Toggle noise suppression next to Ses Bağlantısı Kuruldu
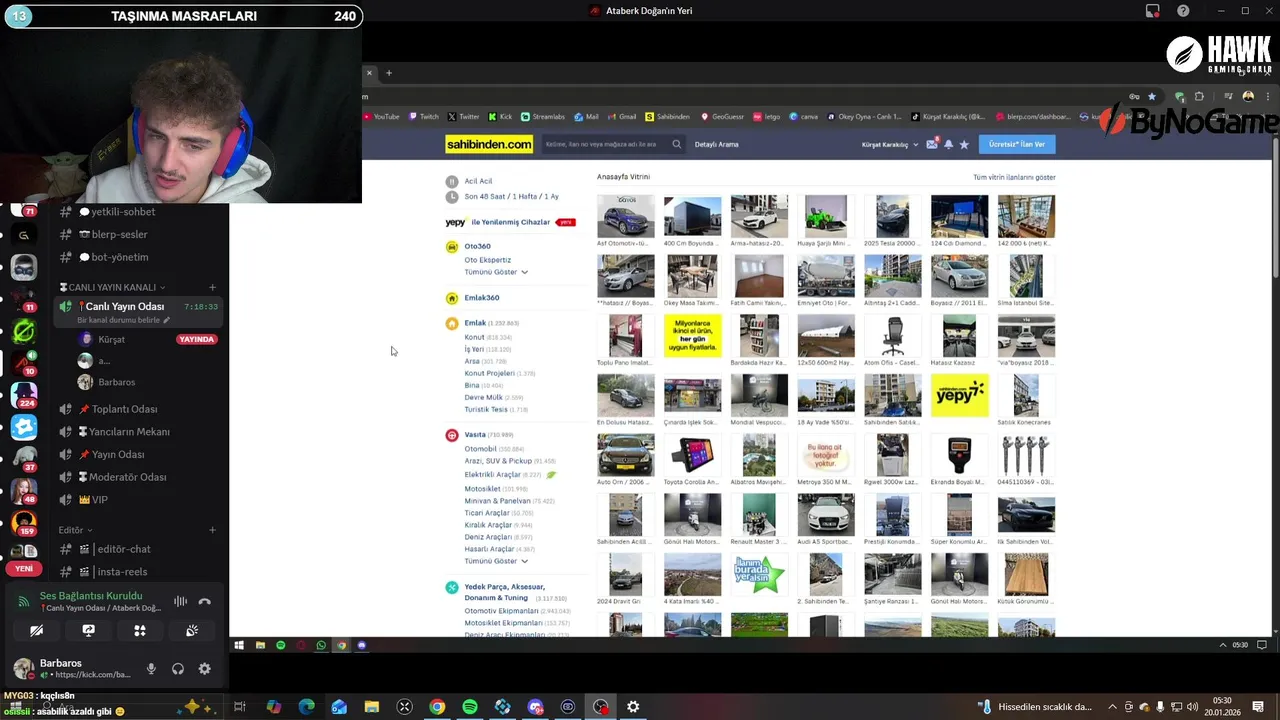The height and width of the screenshot is (720, 1280). (180, 601)
